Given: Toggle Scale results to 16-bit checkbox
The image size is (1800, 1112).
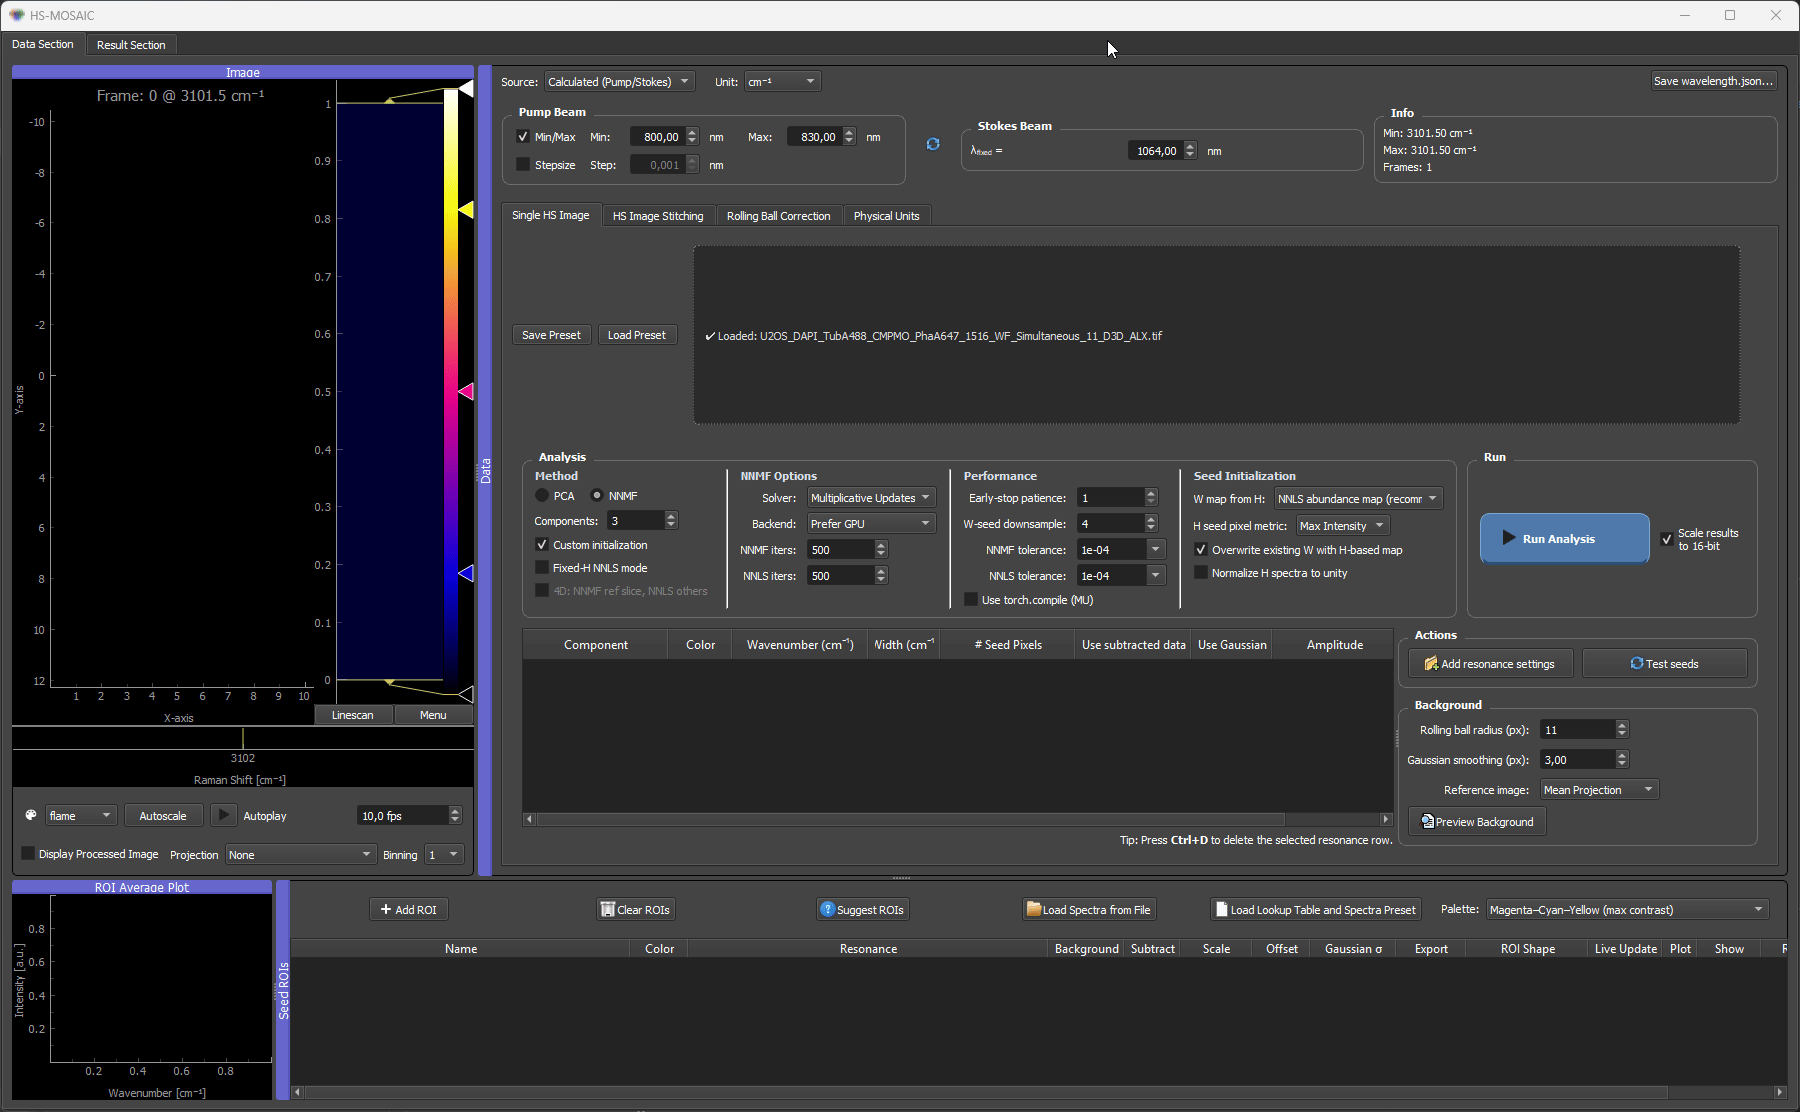Looking at the screenshot, I should tap(1667, 539).
